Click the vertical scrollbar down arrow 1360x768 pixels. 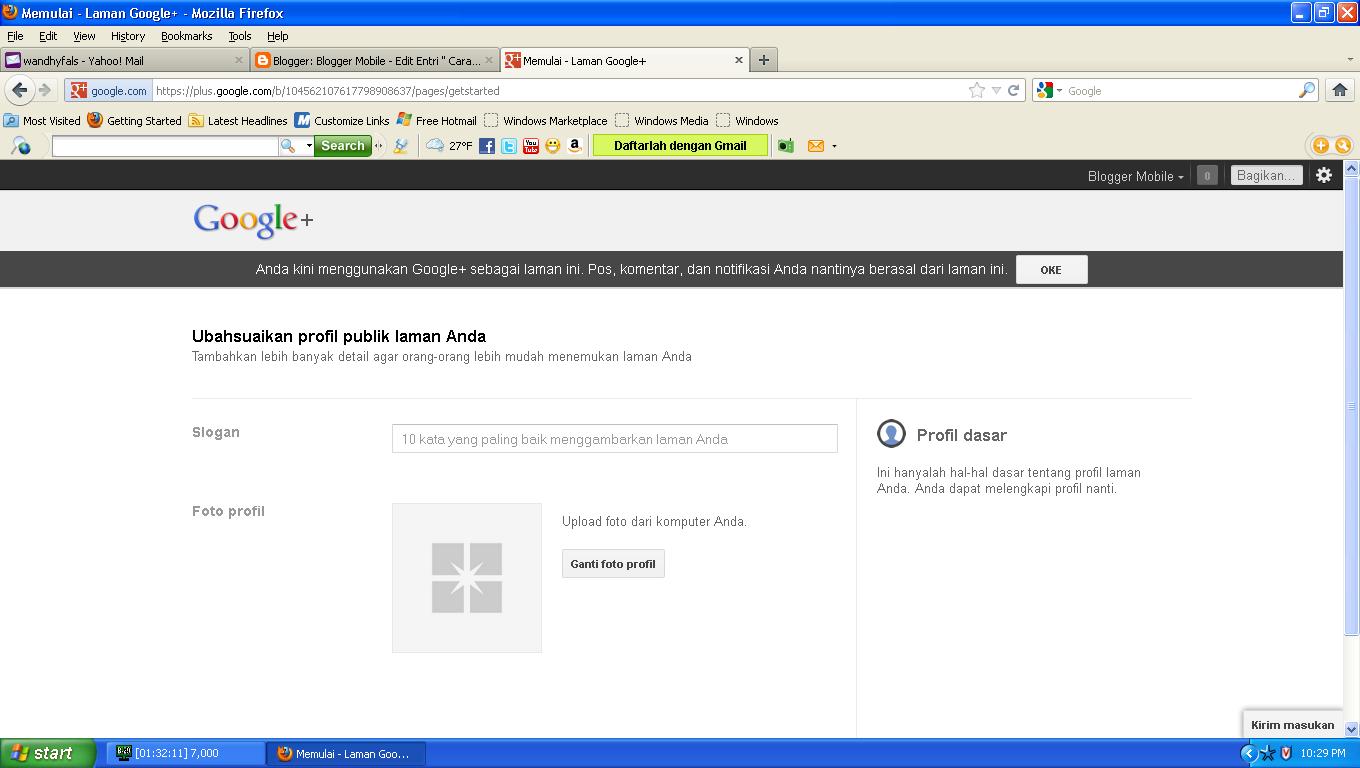[1351, 729]
